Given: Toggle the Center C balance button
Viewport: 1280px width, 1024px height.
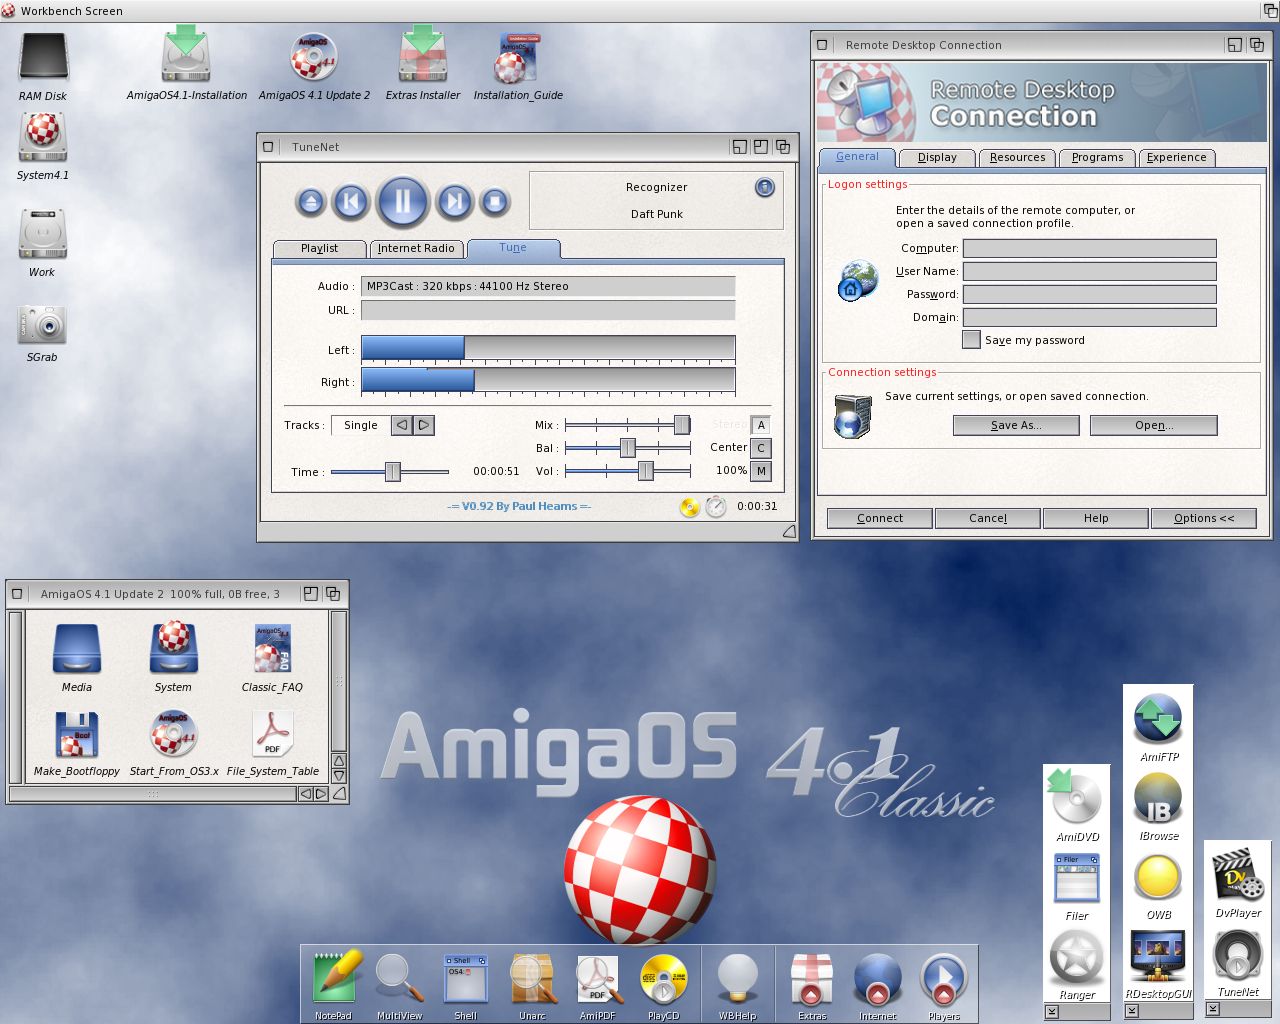Looking at the screenshot, I should [761, 448].
